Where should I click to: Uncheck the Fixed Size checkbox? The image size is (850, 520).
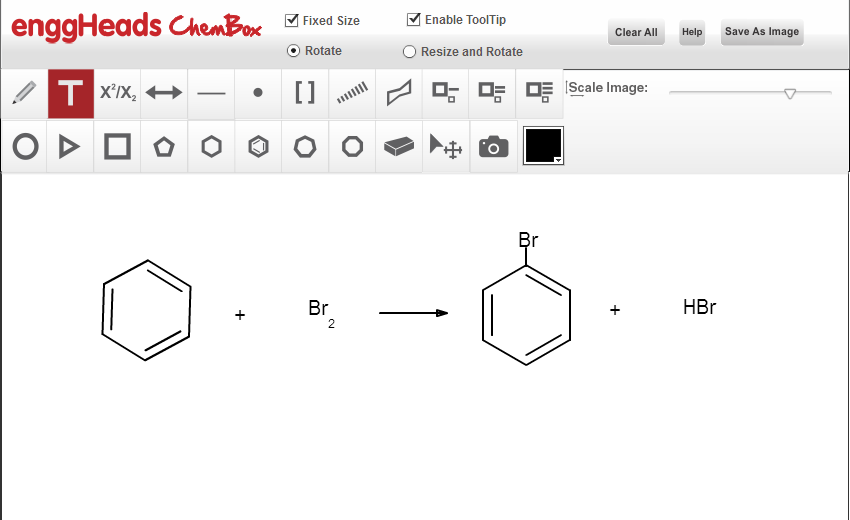pyautogui.click(x=292, y=20)
